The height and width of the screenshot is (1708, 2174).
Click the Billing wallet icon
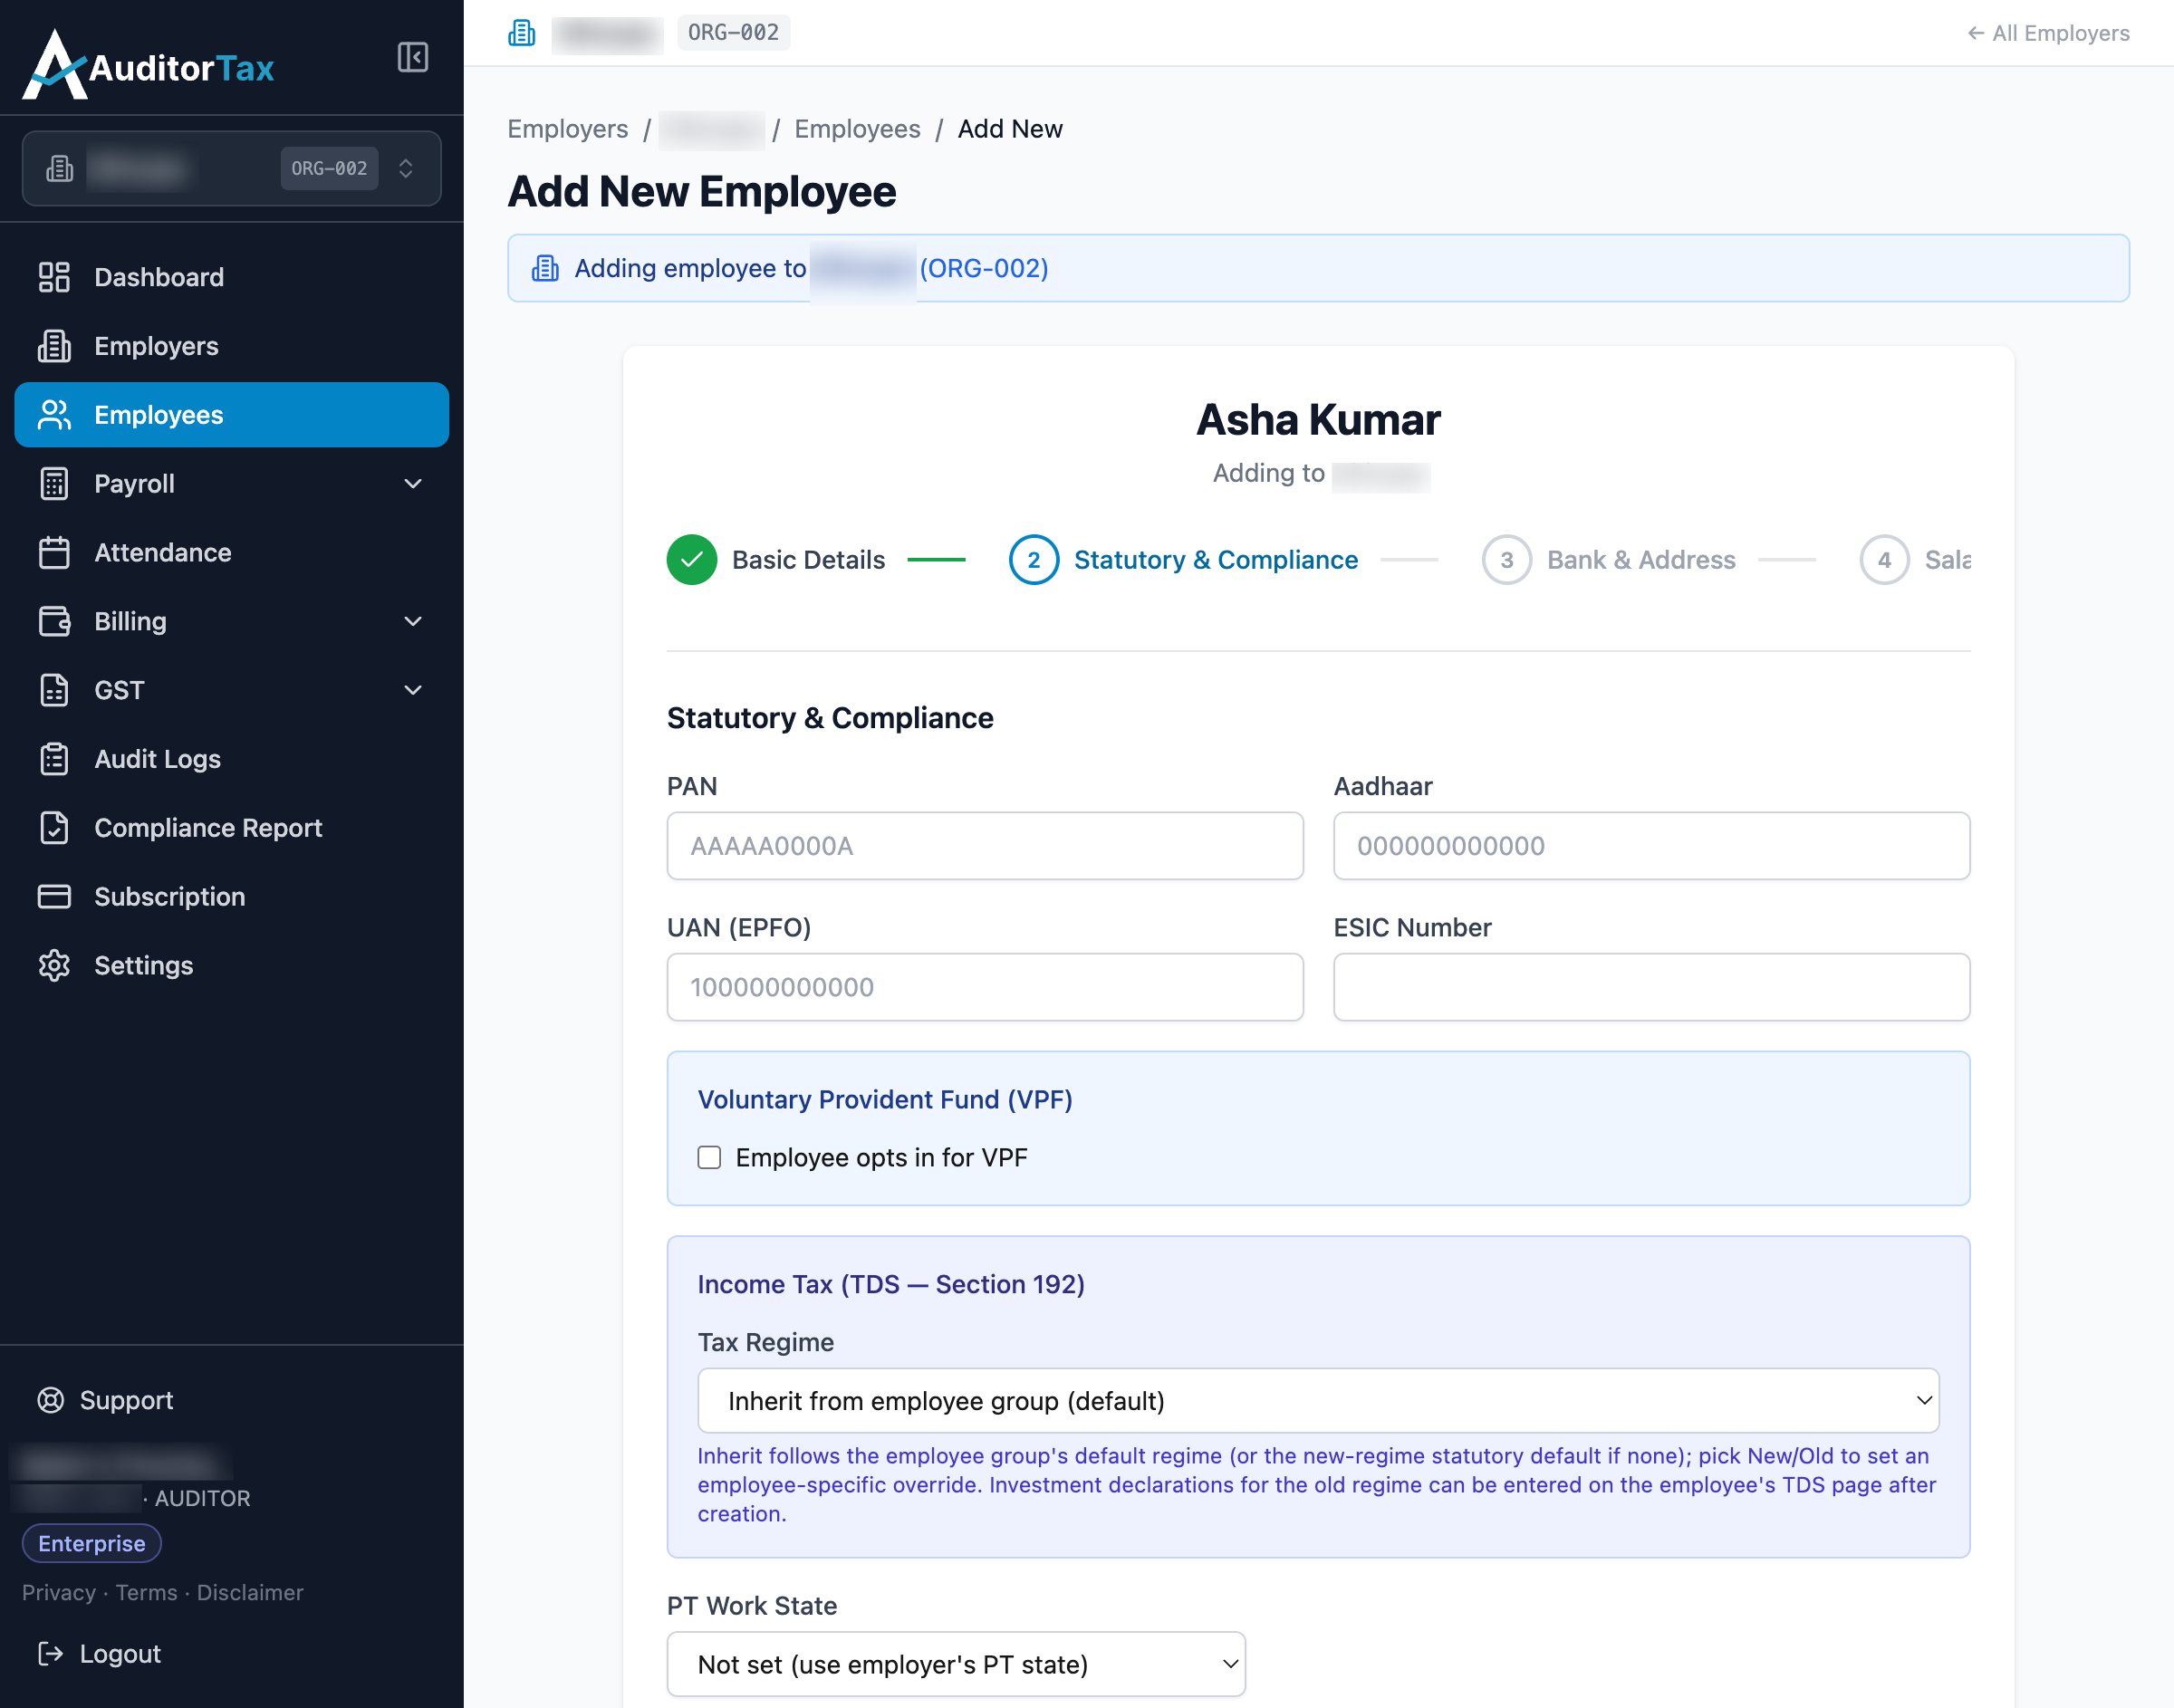pyautogui.click(x=54, y=621)
